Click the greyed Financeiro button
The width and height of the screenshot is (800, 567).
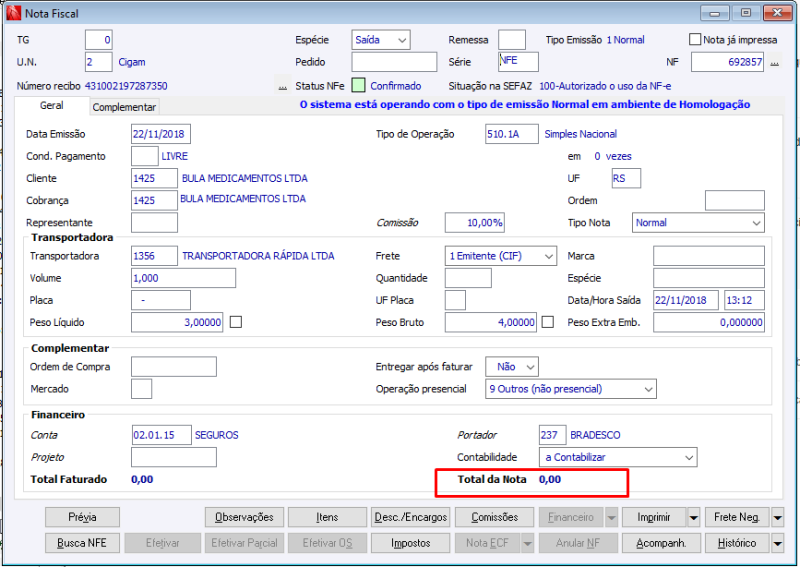tap(571, 517)
